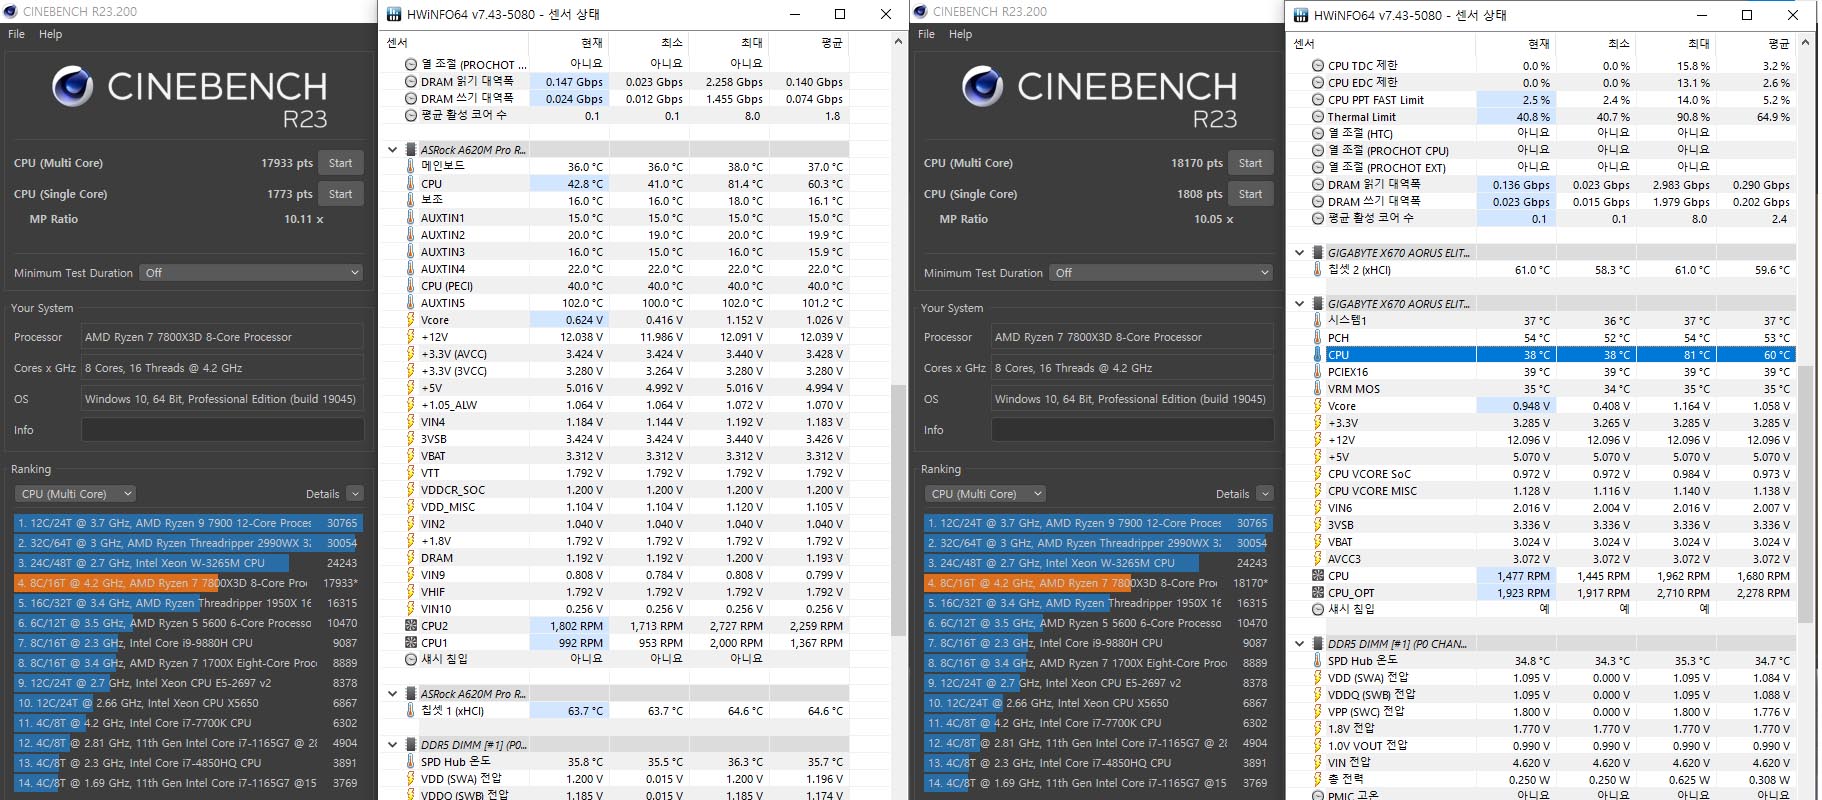This screenshot has height=800, width=1822.
Task: Click thermometer icon of CPU (PECI) row
Action: click(411, 285)
